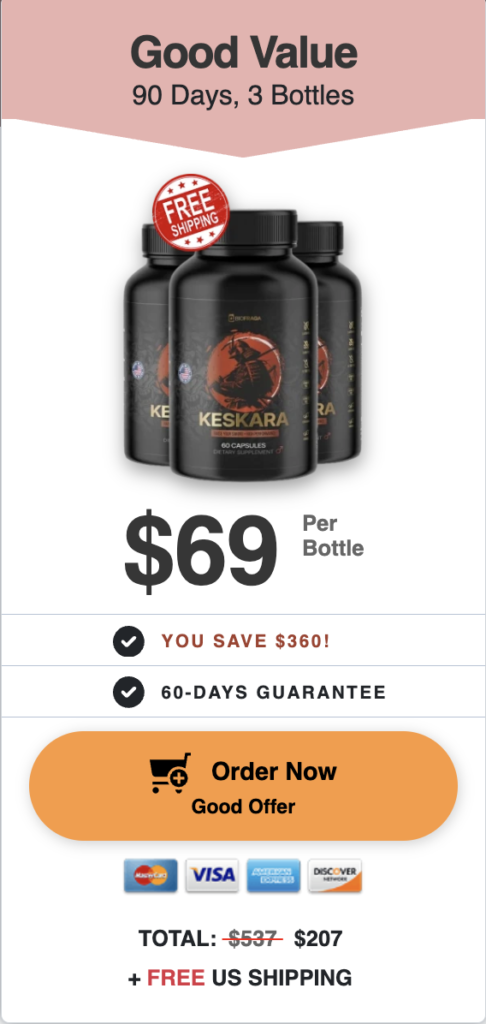
Task: Click the crossed-out $537 total price
Action: 251,939
